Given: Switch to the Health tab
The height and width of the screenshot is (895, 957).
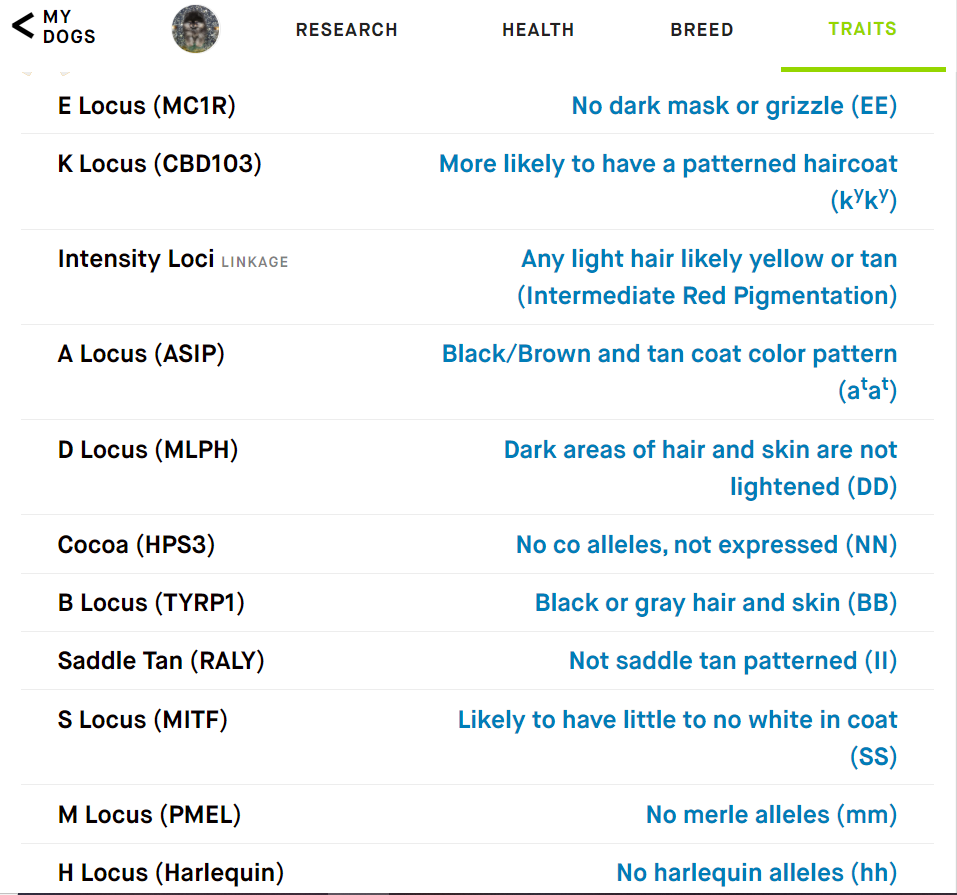Looking at the screenshot, I should coord(538,29).
